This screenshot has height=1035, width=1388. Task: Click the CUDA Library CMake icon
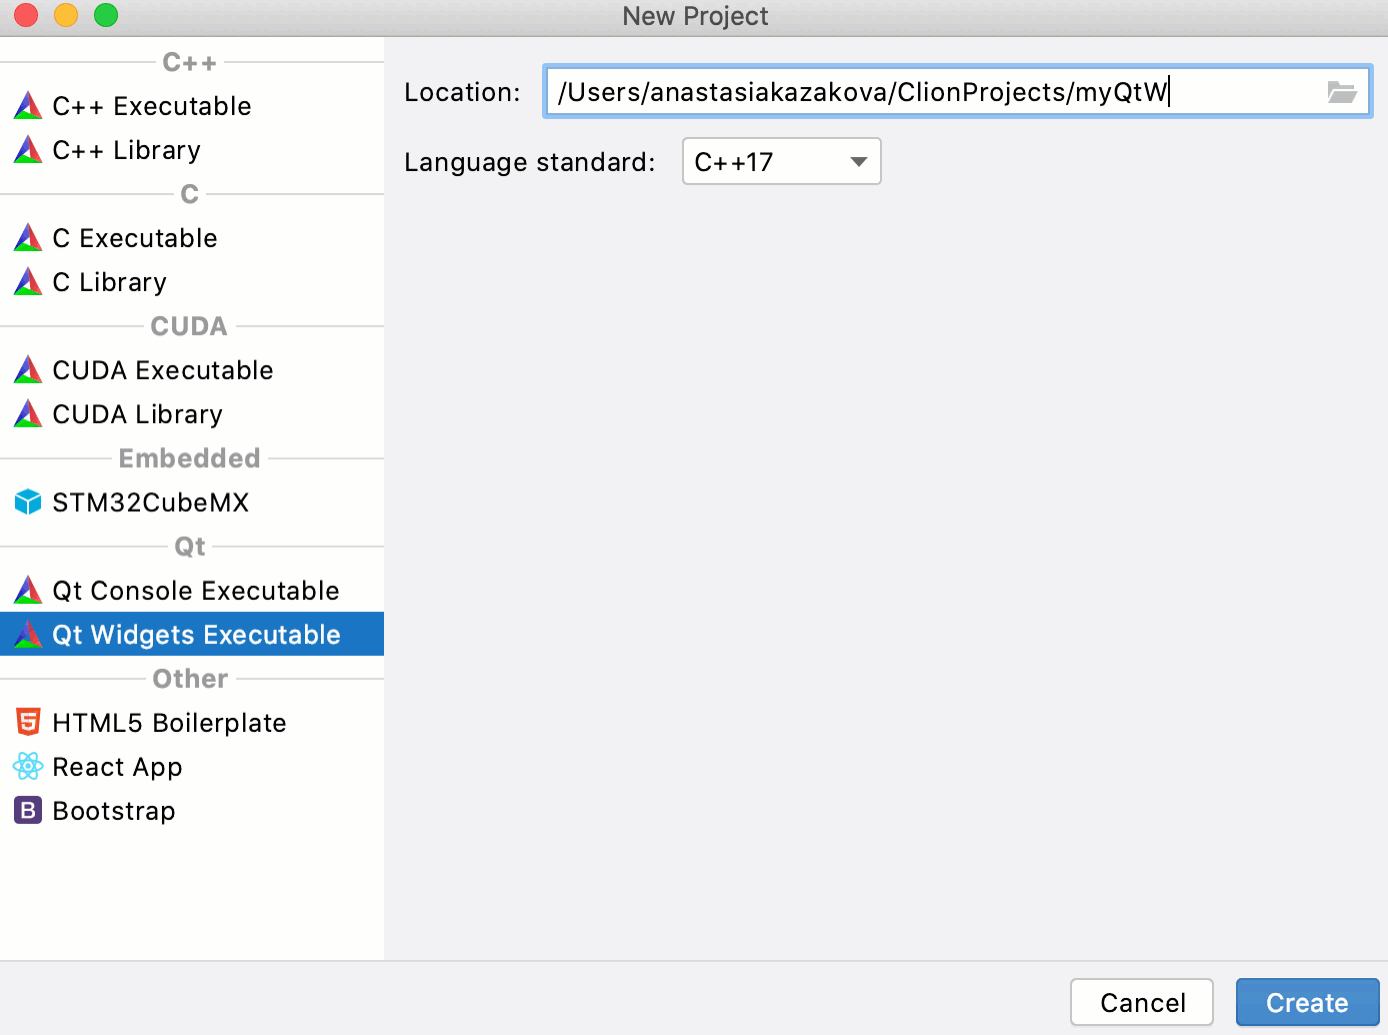28,414
